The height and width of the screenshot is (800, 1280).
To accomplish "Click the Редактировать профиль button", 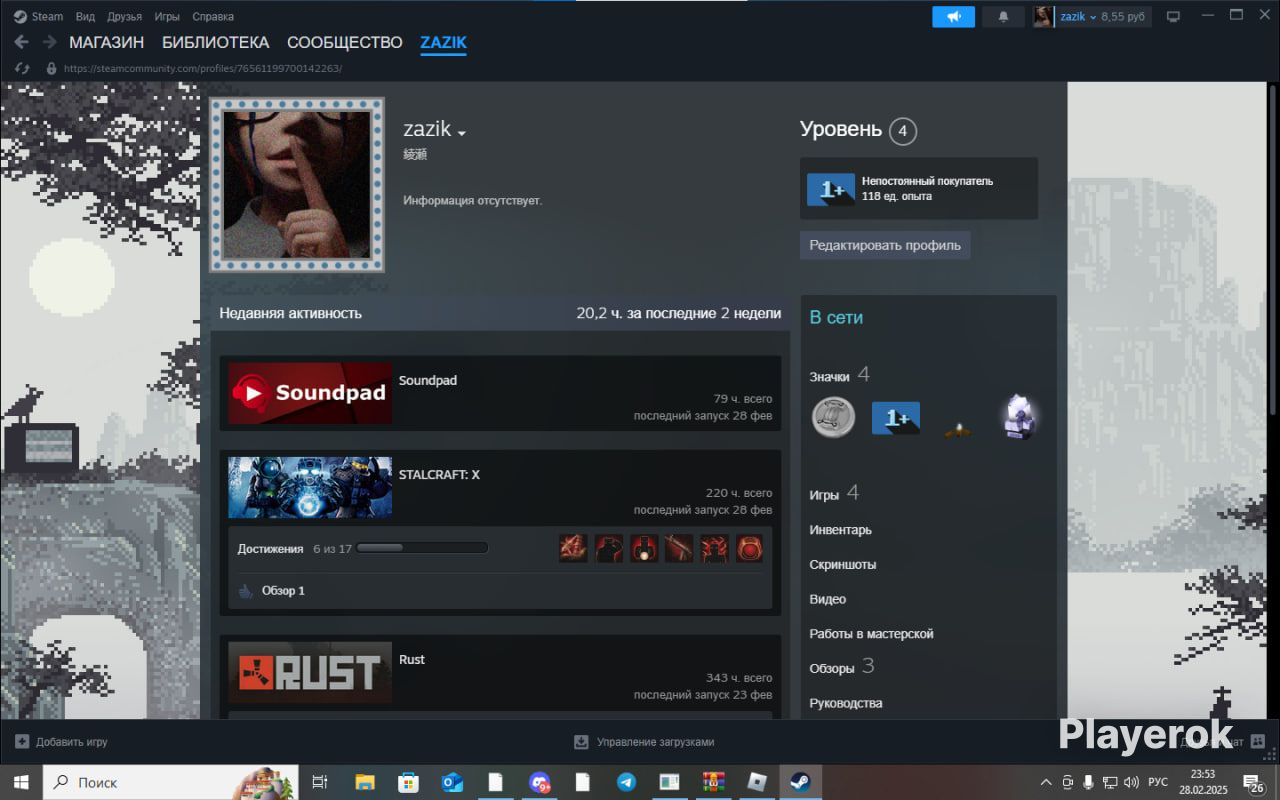I will [885, 245].
